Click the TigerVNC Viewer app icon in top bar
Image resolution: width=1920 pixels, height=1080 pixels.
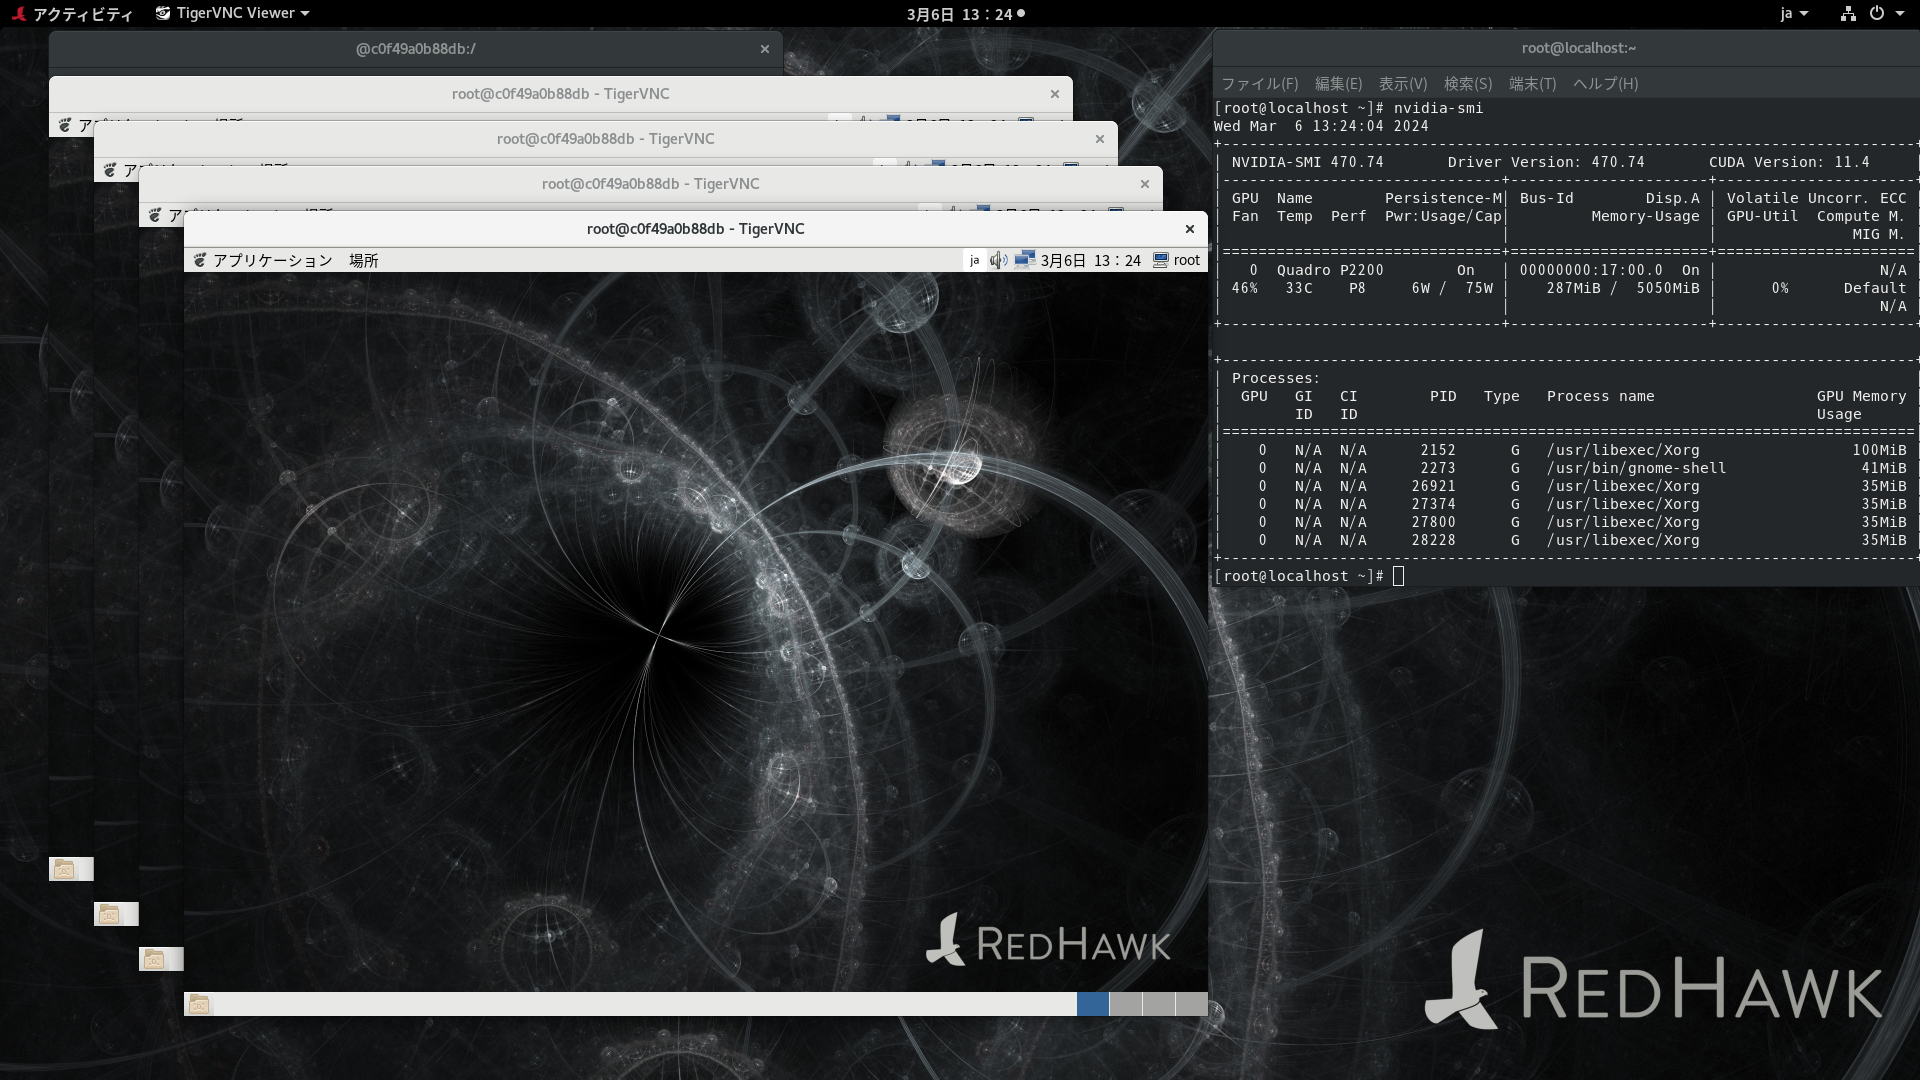(x=163, y=14)
